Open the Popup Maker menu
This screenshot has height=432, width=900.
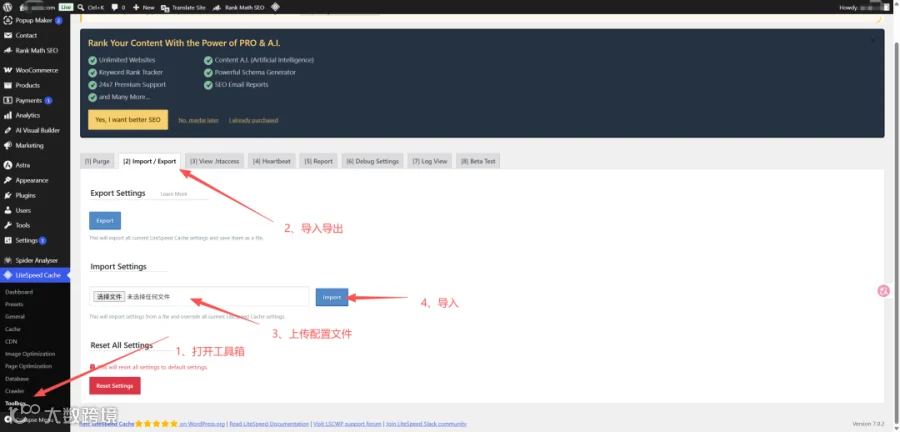(x=35, y=20)
